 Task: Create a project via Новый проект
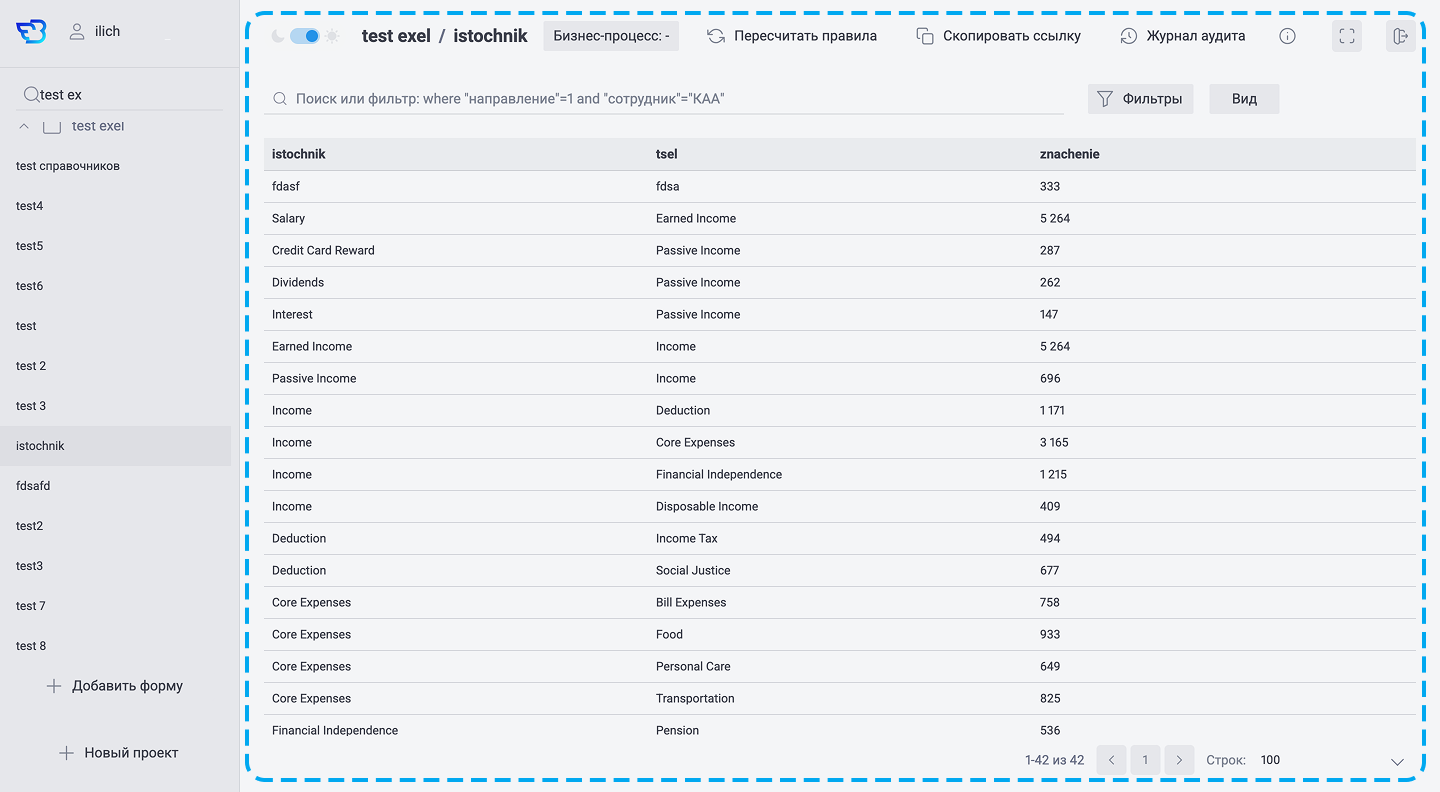[118, 753]
